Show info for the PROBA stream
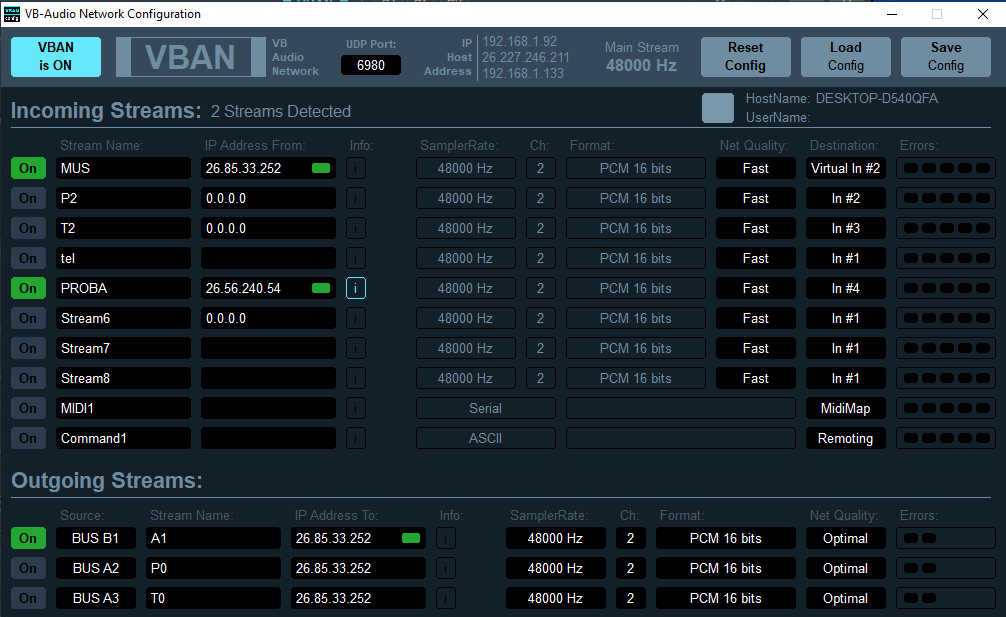 355,289
